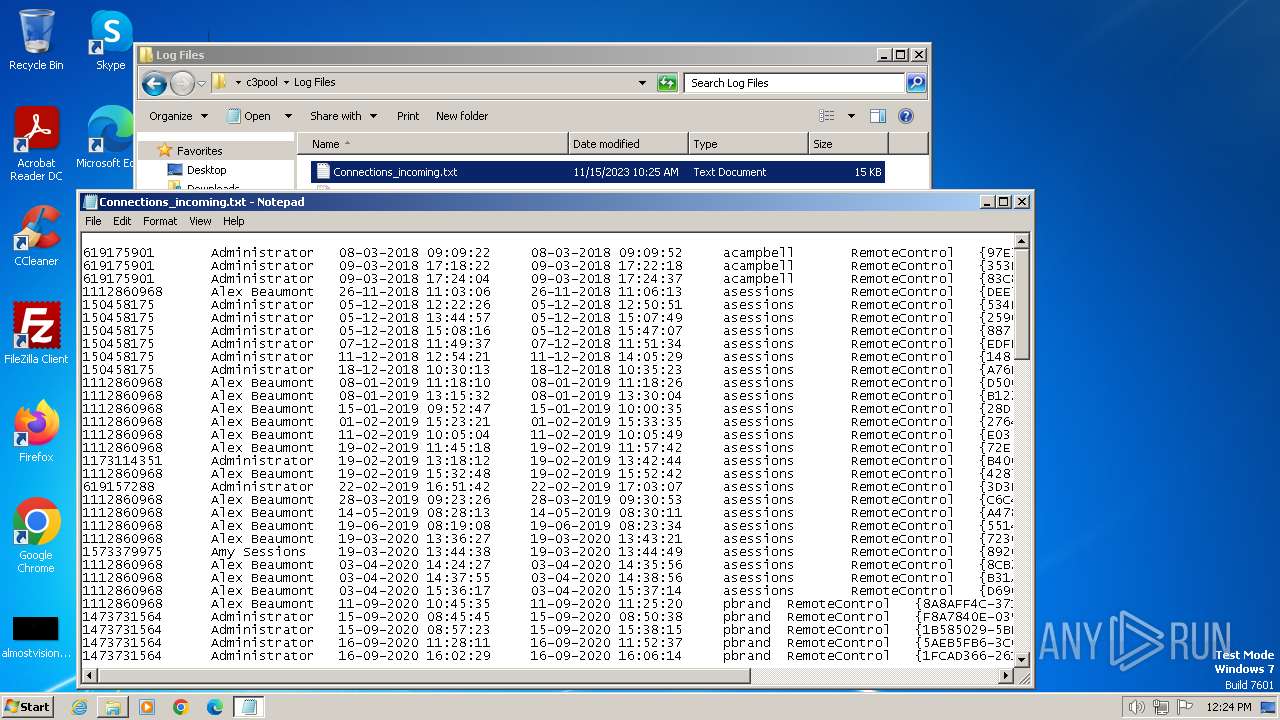Click the Forward arrow in Explorer
Viewport: 1280px width, 720px height.
[x=181, y=83]
